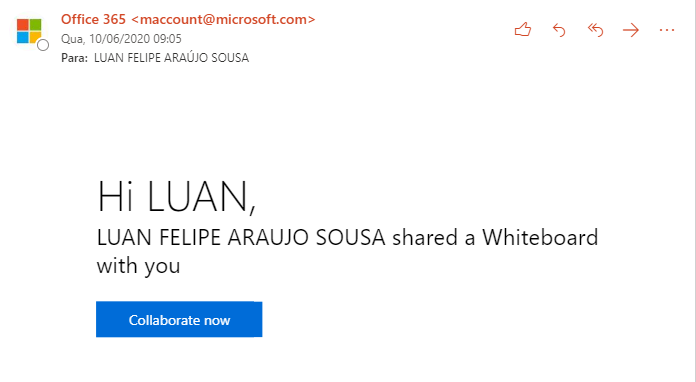Image resolution: width=696 pixels, height=382 pixels.
Task: Open the Microsoft logo sender avatar
Action: click(x=29, y=31)
